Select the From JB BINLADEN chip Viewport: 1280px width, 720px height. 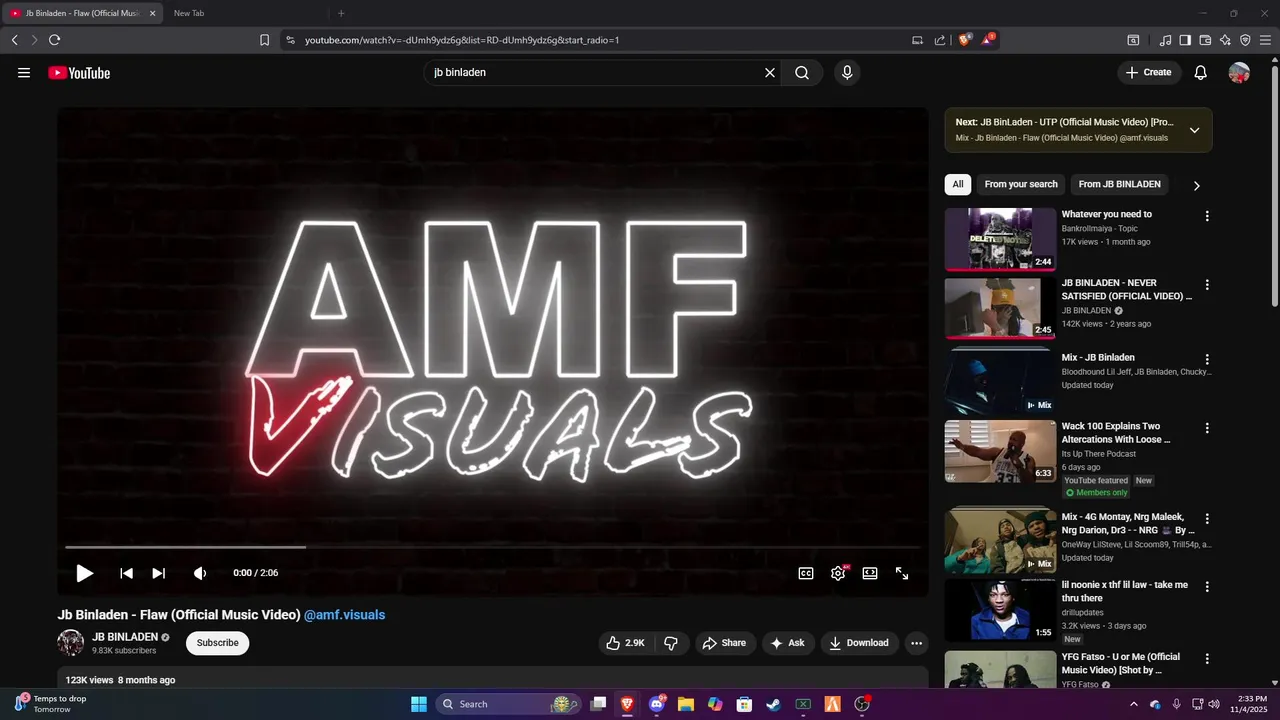coord(1119,184)
